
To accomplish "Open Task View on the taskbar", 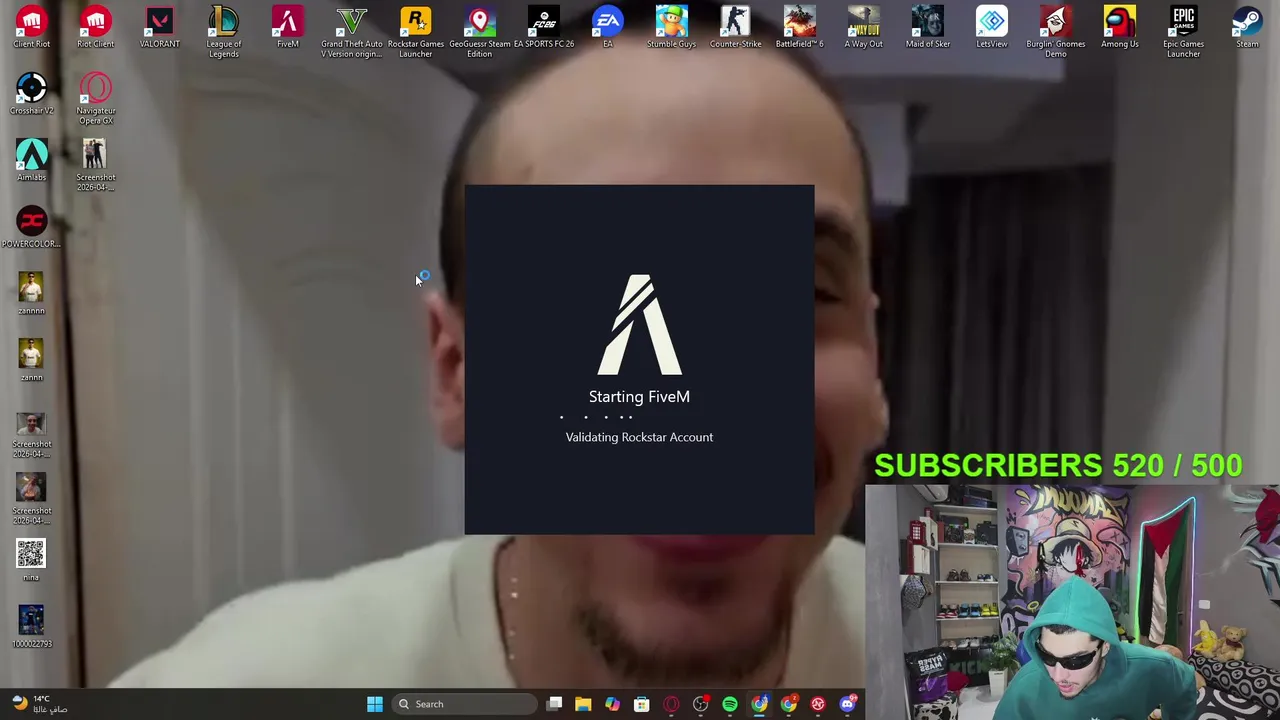I will [x=555, y=704].
